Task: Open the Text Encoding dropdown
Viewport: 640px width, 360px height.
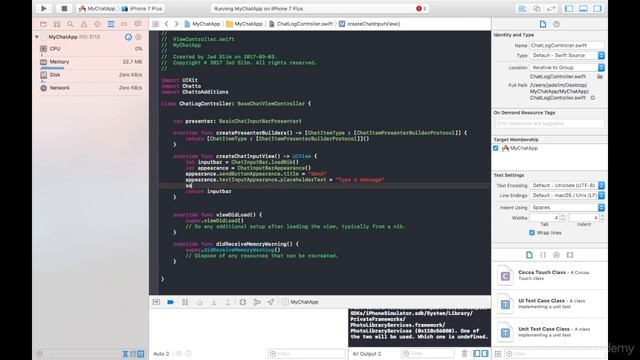Action: coord(567,185)
